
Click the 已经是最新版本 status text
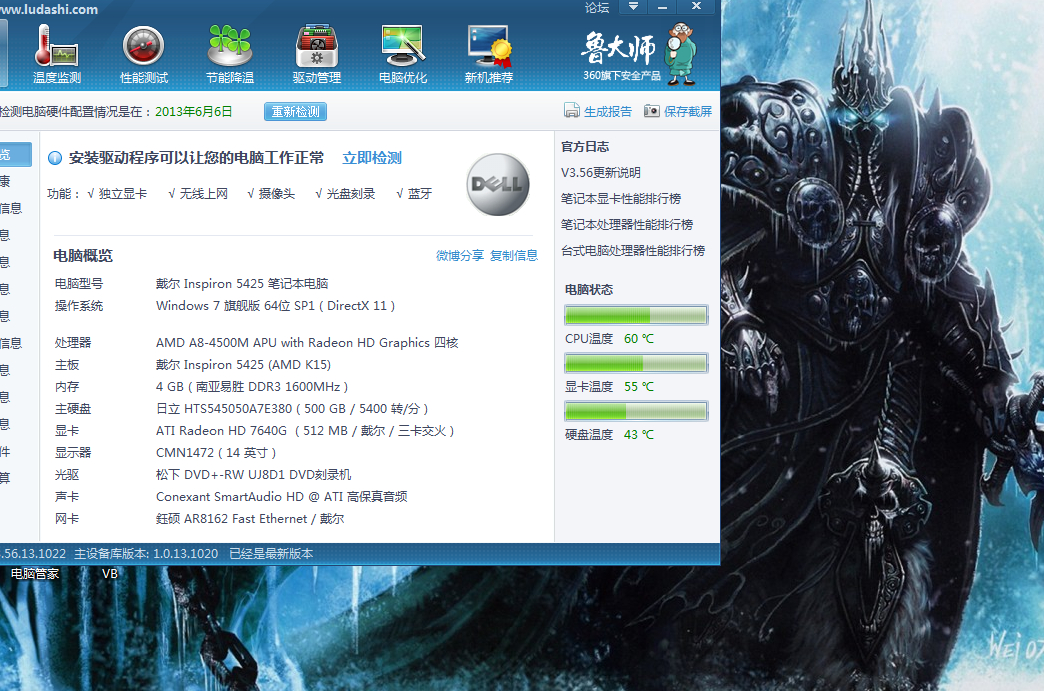point(271,553)
